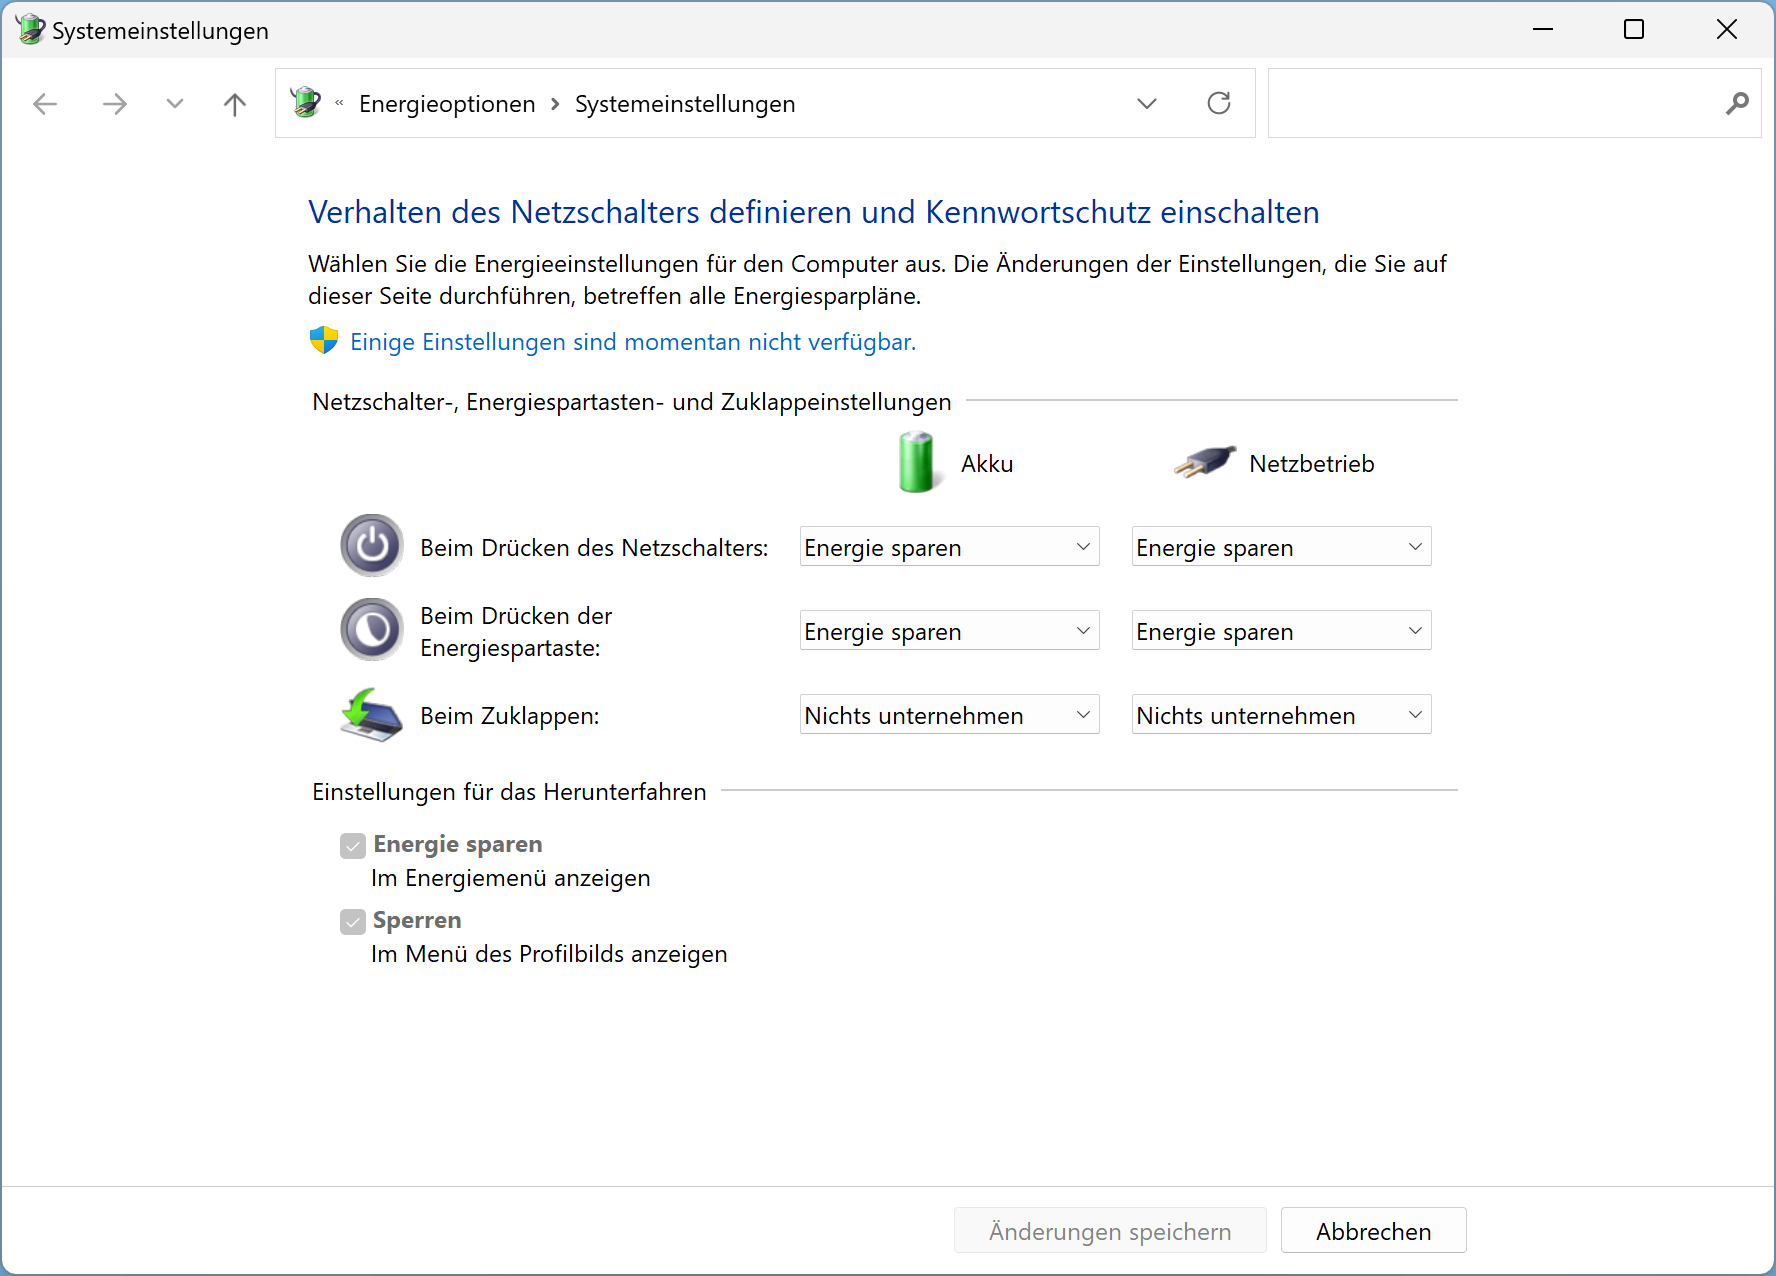Open Zuklappen dropdown for Akku
The width and height of the screenshot is (1776, 1276).
[x=950, y=715]
